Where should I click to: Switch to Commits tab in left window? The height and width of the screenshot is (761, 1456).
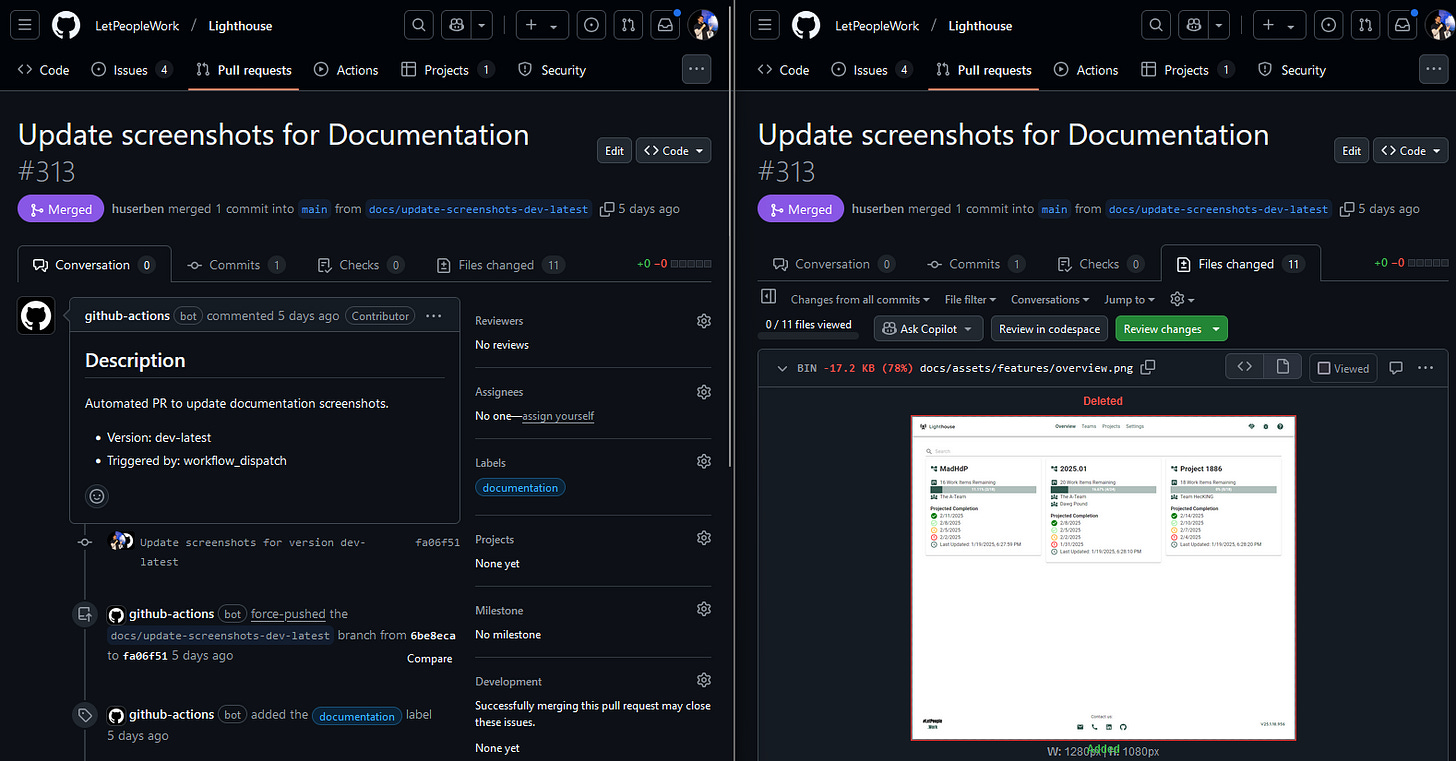pyautogui.click(x=236, y=265)
